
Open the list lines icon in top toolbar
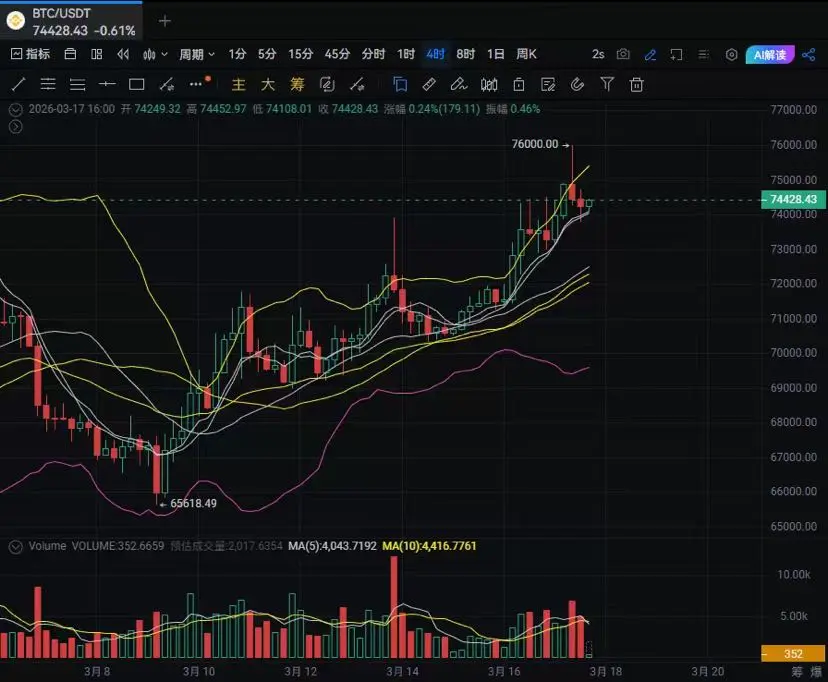tap(703, 54)
